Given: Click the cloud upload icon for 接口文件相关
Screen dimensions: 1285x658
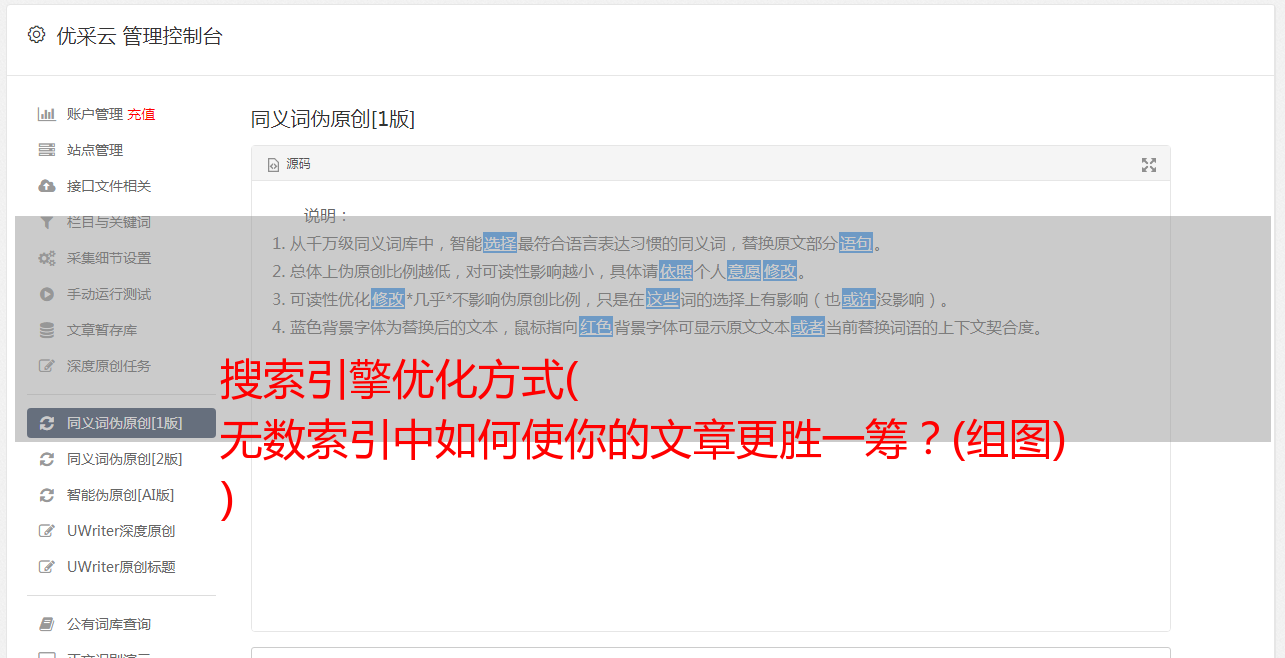Looking at the screenshot, I should (x=46, y=186).
